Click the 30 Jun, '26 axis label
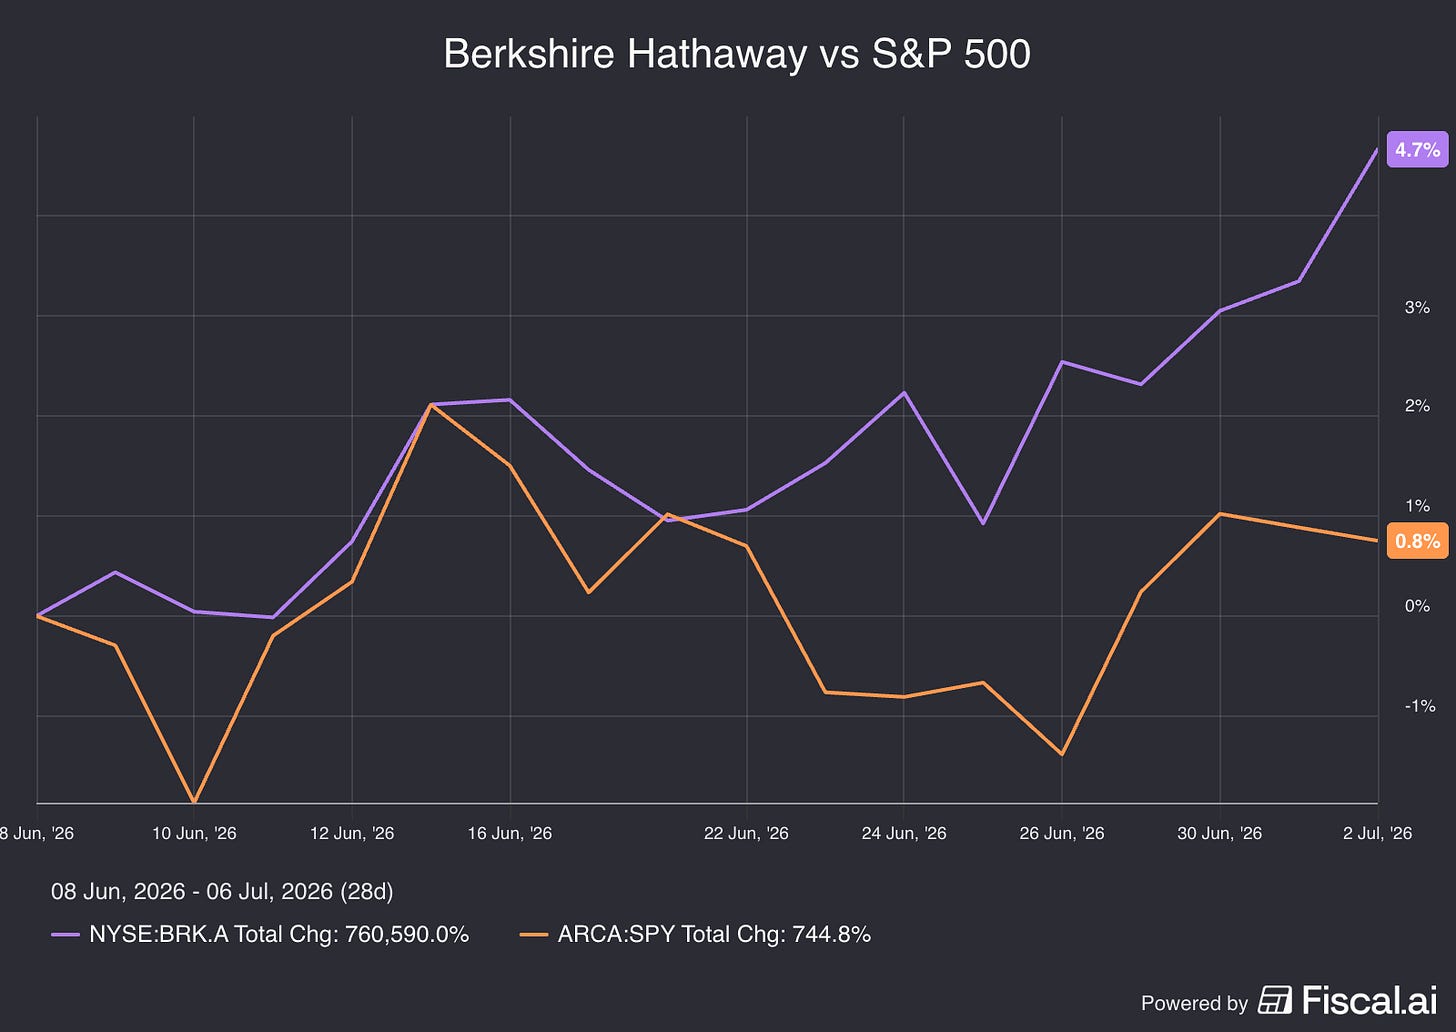 [1219, 833]
